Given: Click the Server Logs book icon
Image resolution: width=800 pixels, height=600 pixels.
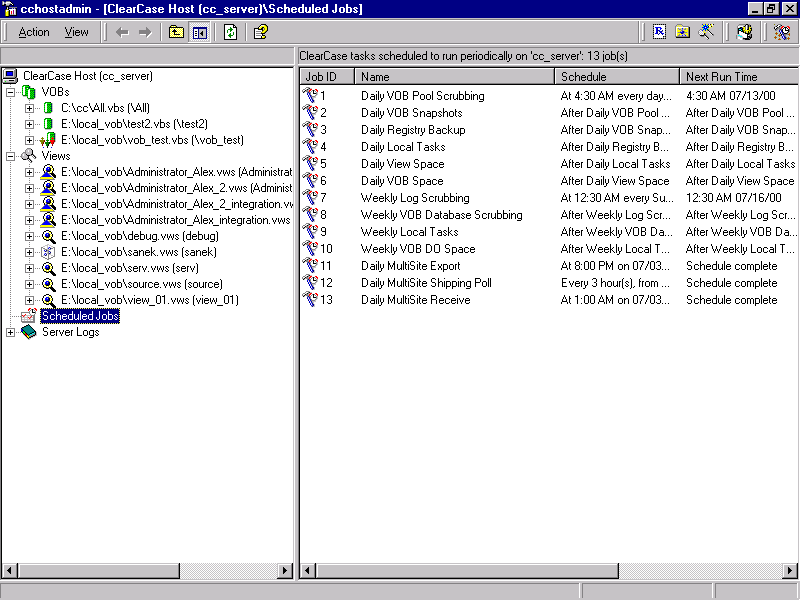Looking at the screenshot, I should coord(29,332).
